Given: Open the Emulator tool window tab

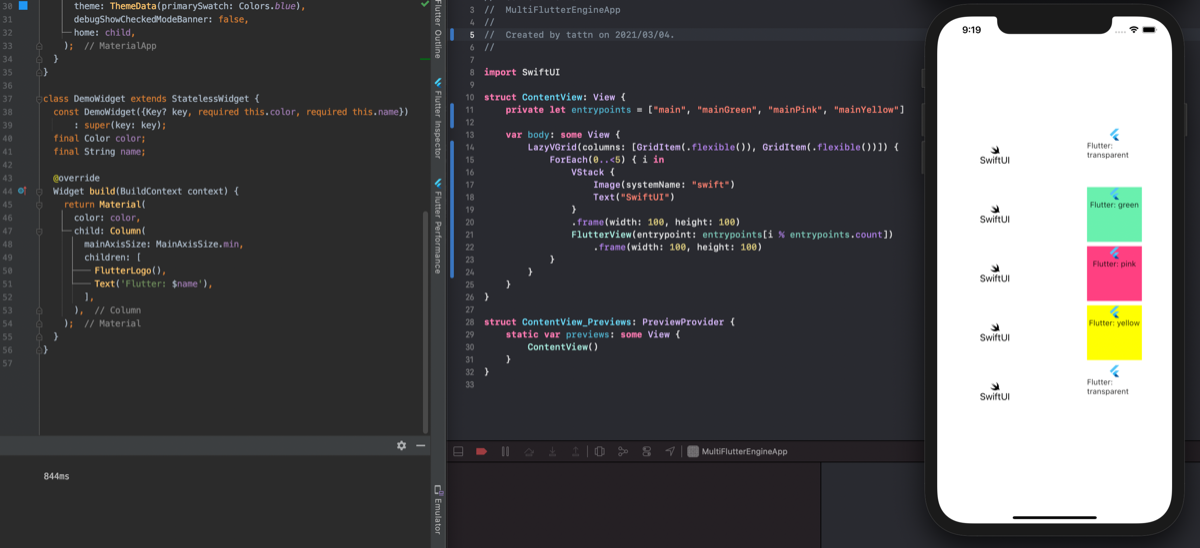Looking at the screenshot, I should [438, 508].
